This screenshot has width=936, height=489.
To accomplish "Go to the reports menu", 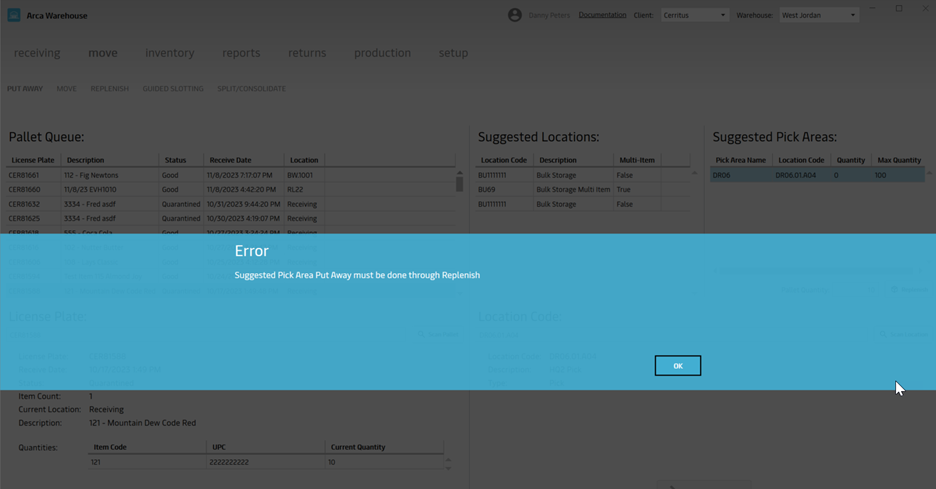I will tap(241, 53).
